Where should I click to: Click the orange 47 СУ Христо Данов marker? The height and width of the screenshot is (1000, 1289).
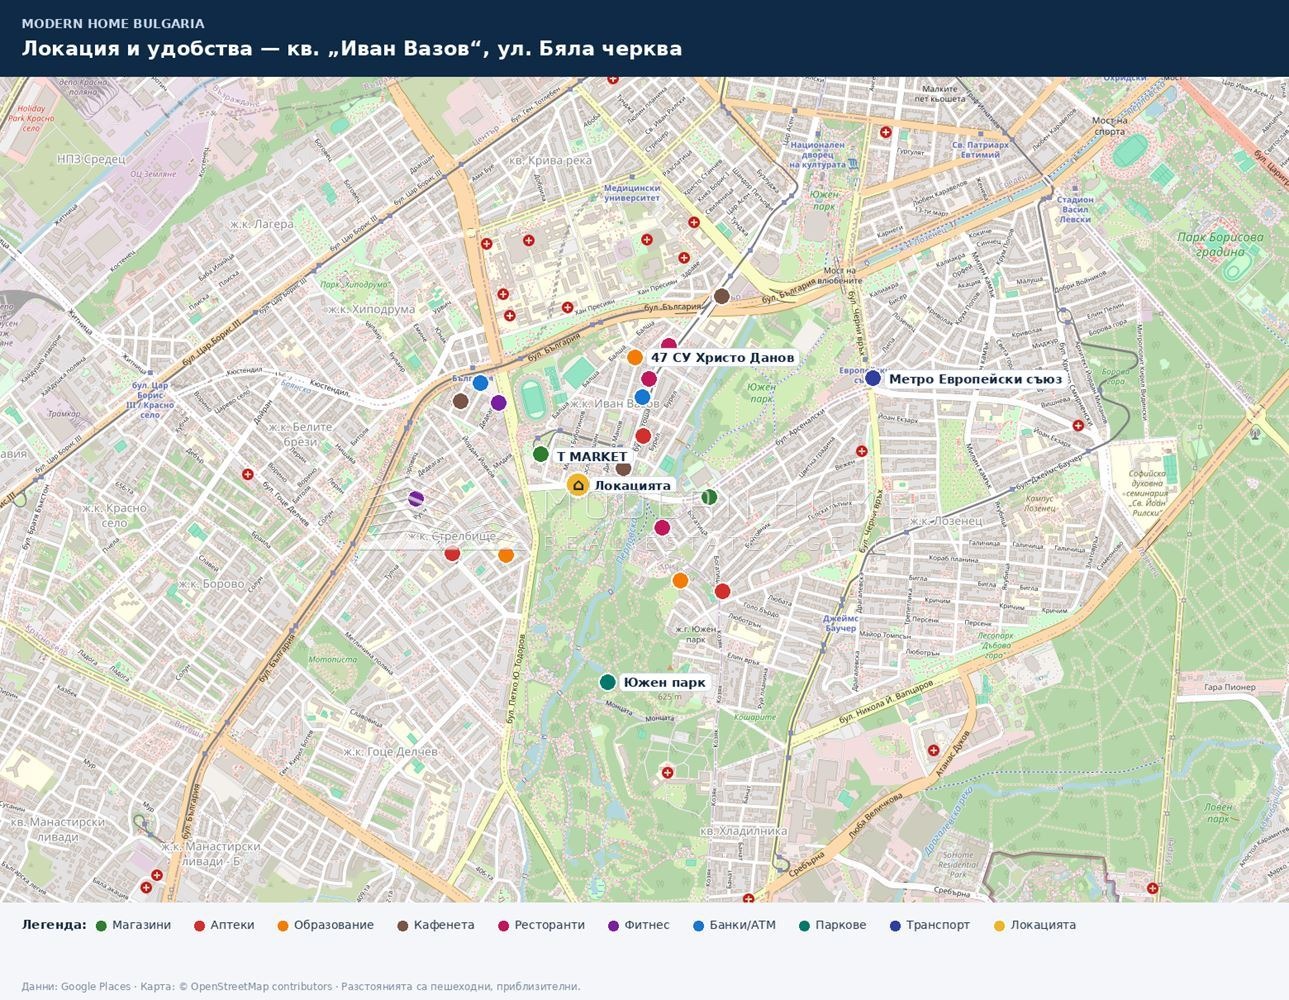point(635,357)
